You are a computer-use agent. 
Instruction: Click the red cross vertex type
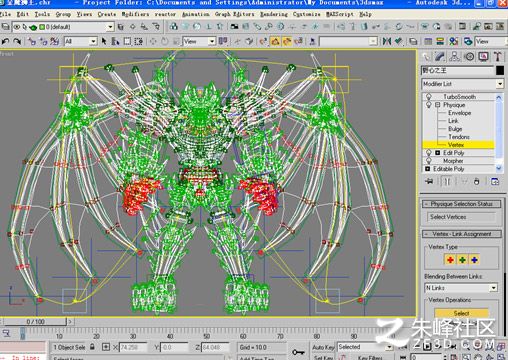coord(450,260)
